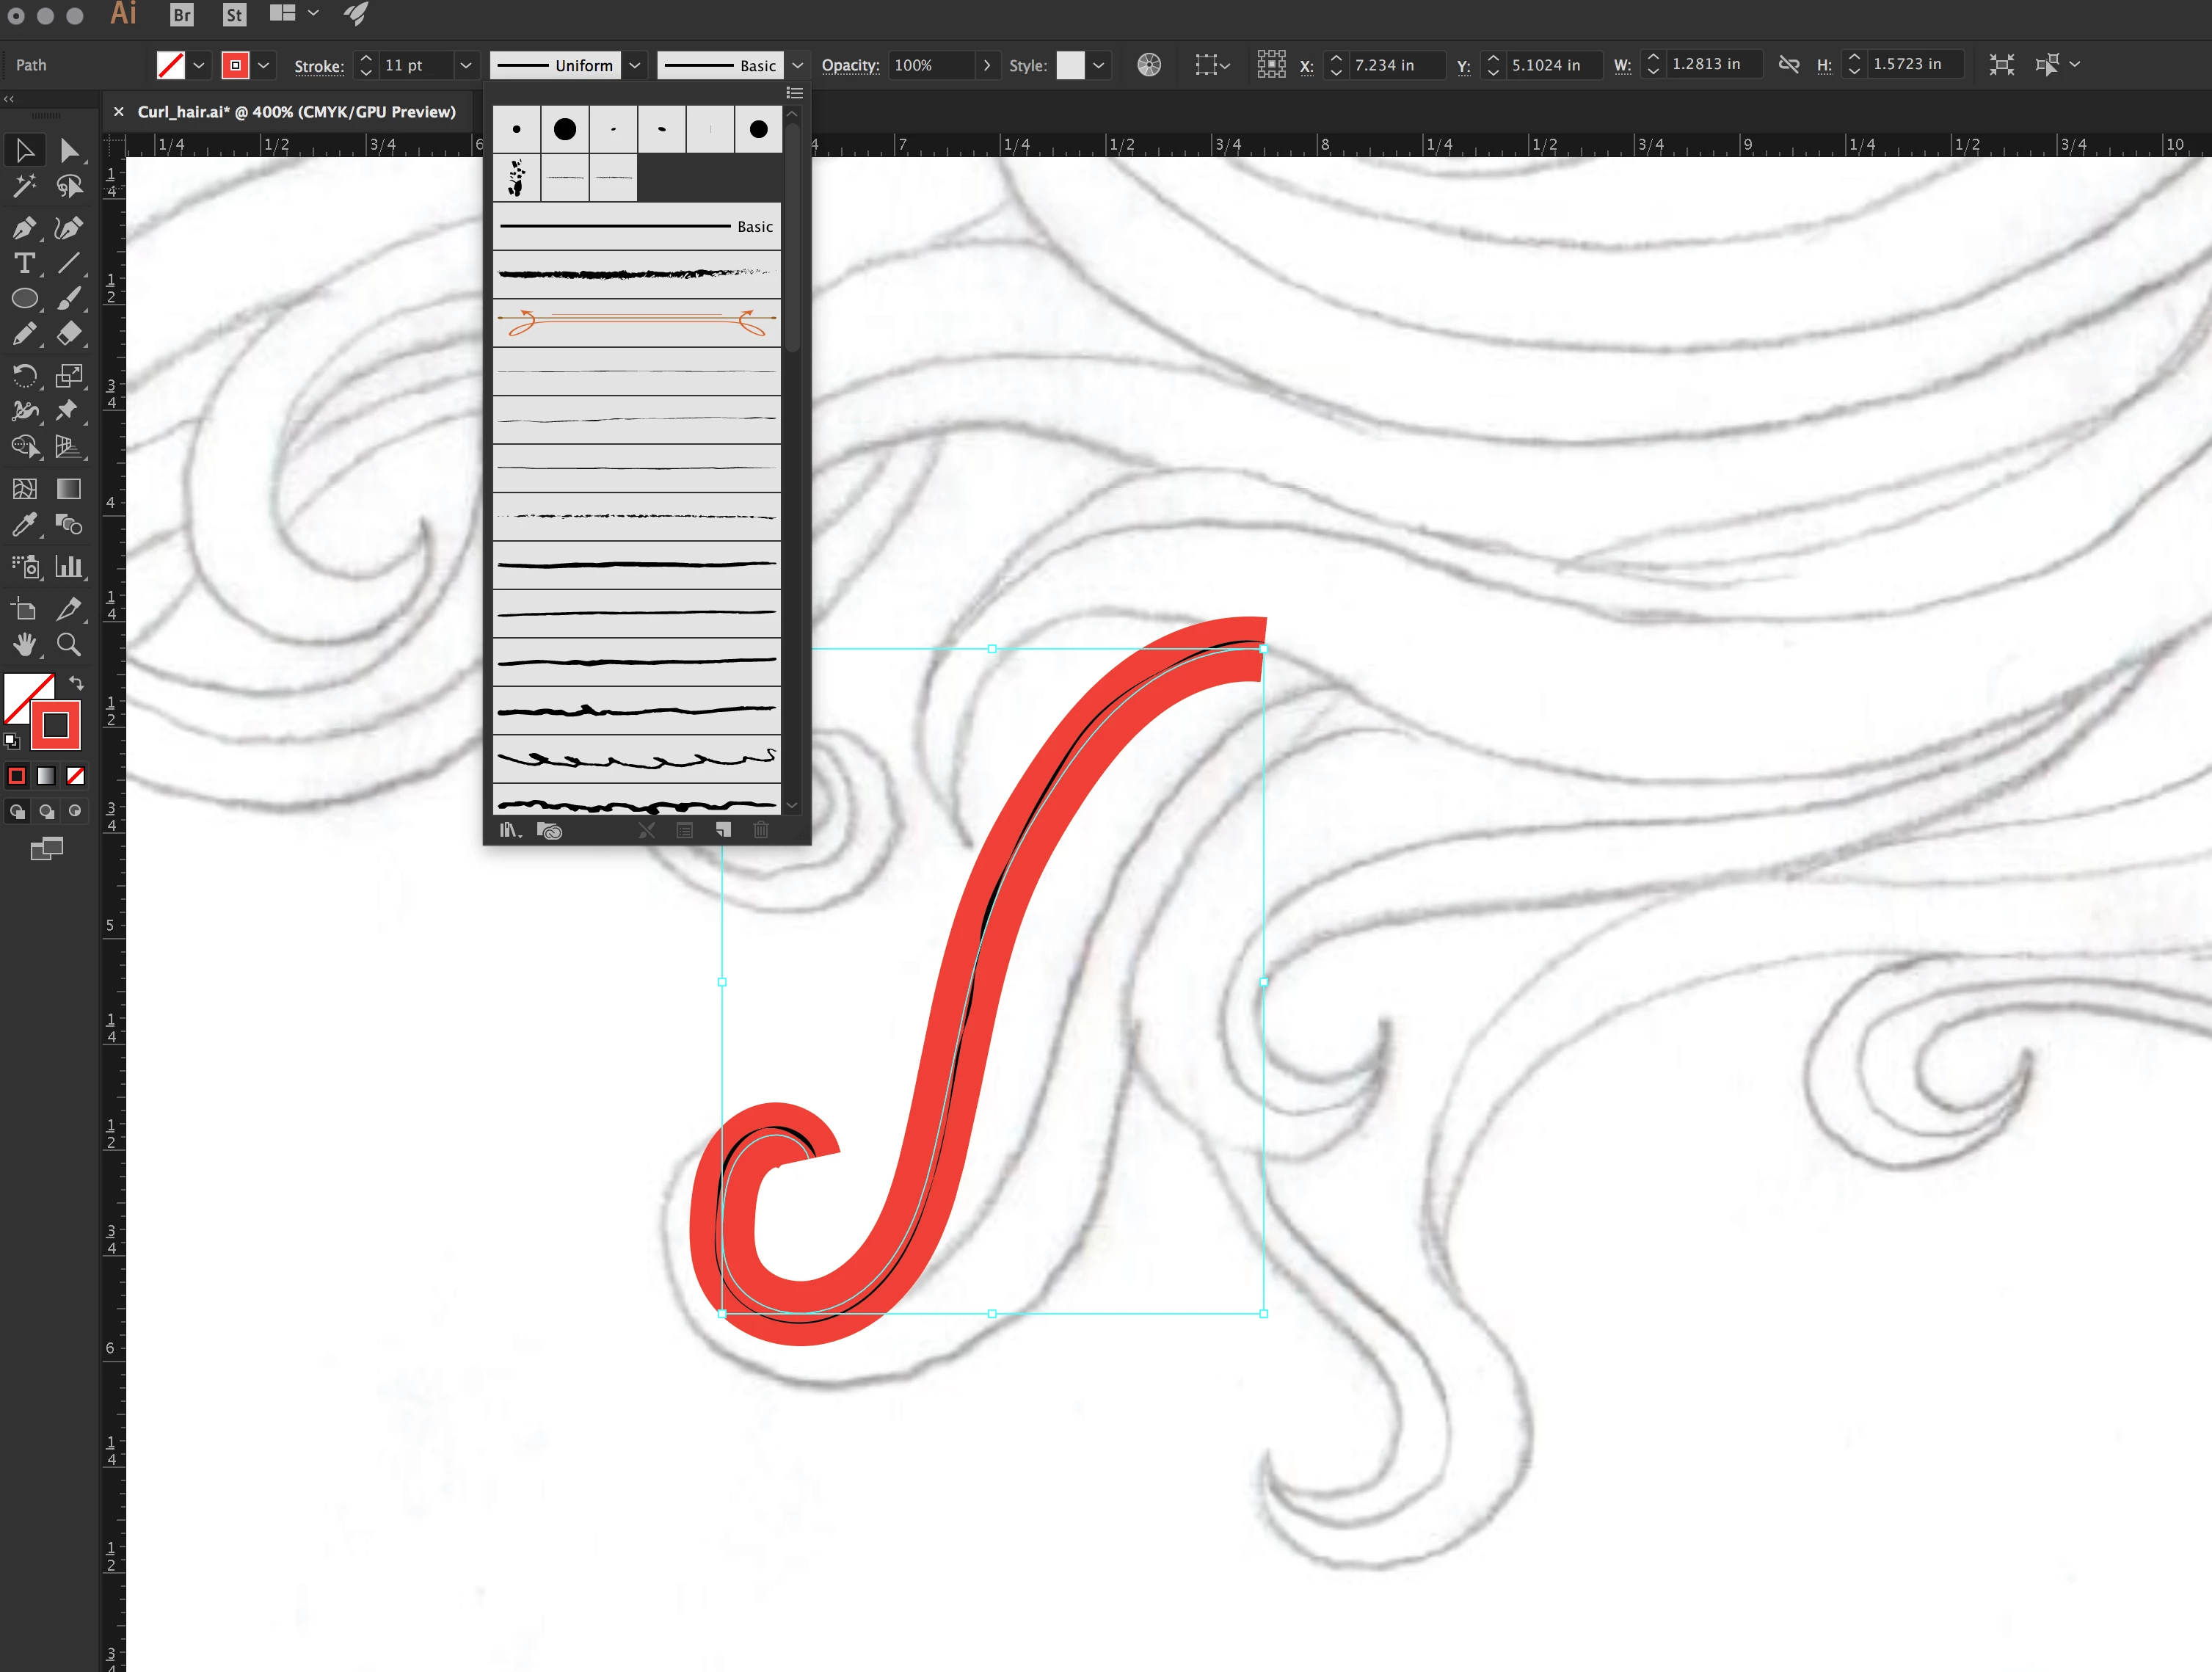Select the Zoom magnifier tool
Image resolution: width=2212 pixels, height=1672 pixels.
[68, 645]
